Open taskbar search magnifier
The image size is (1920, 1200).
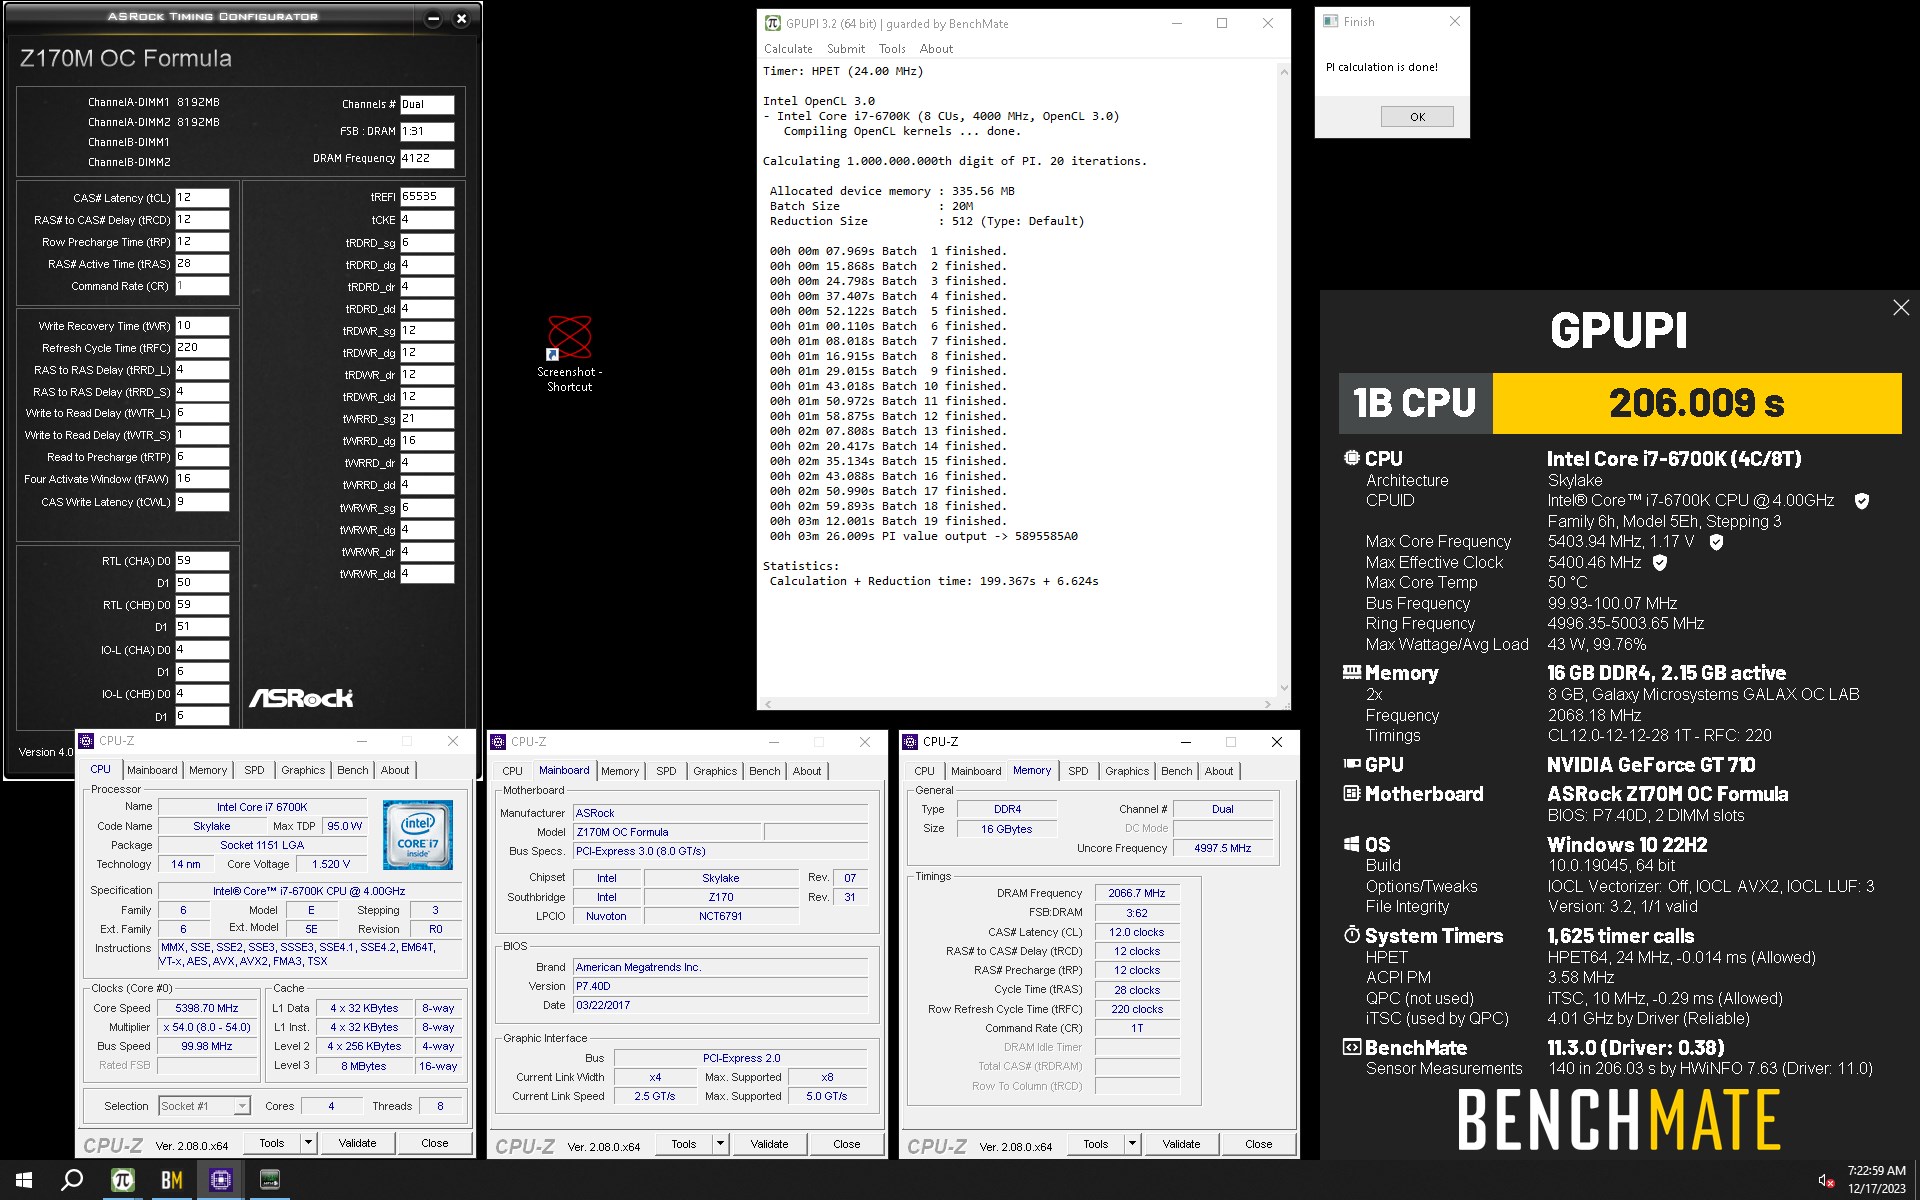pos(72,1180)
